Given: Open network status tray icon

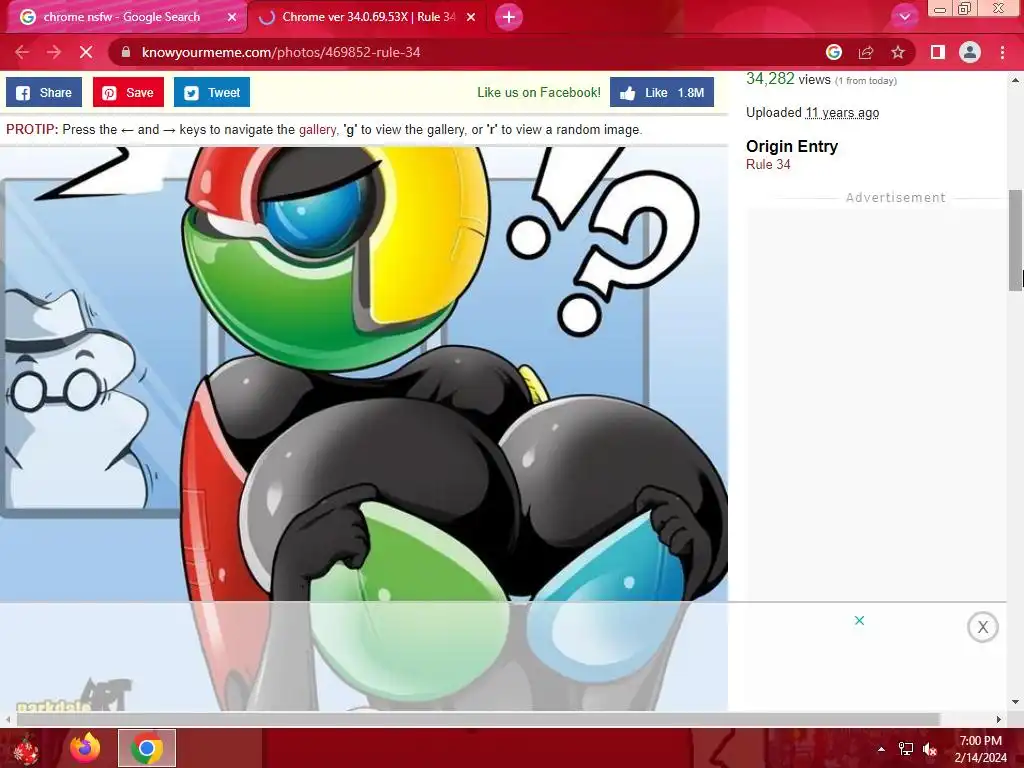Looking at the screenshot, I should coord(906,749).
